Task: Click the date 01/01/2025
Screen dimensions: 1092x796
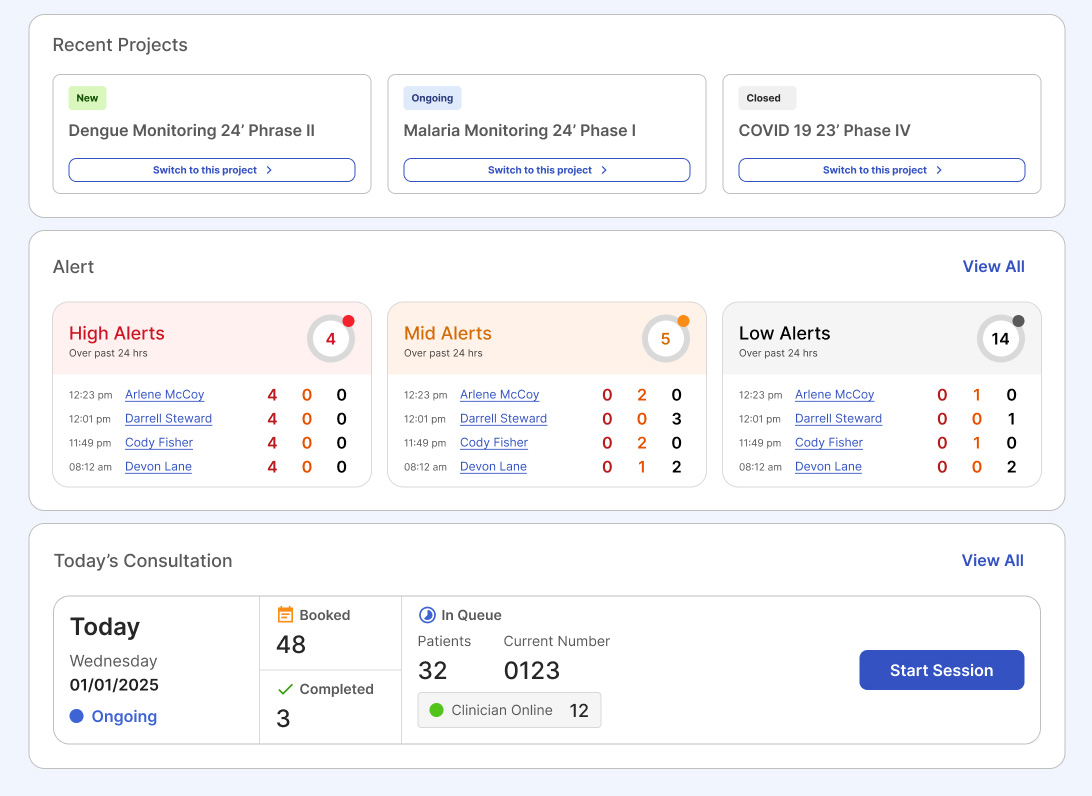Action: (x=114, y=685)
